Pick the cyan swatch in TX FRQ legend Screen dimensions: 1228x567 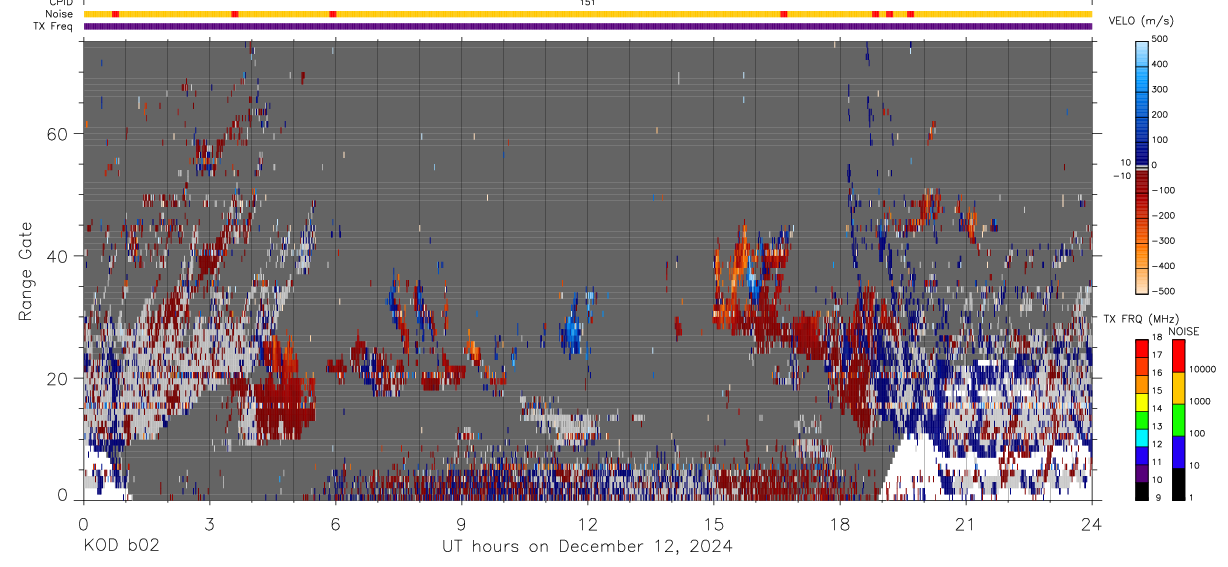(x=1142, y=438)
